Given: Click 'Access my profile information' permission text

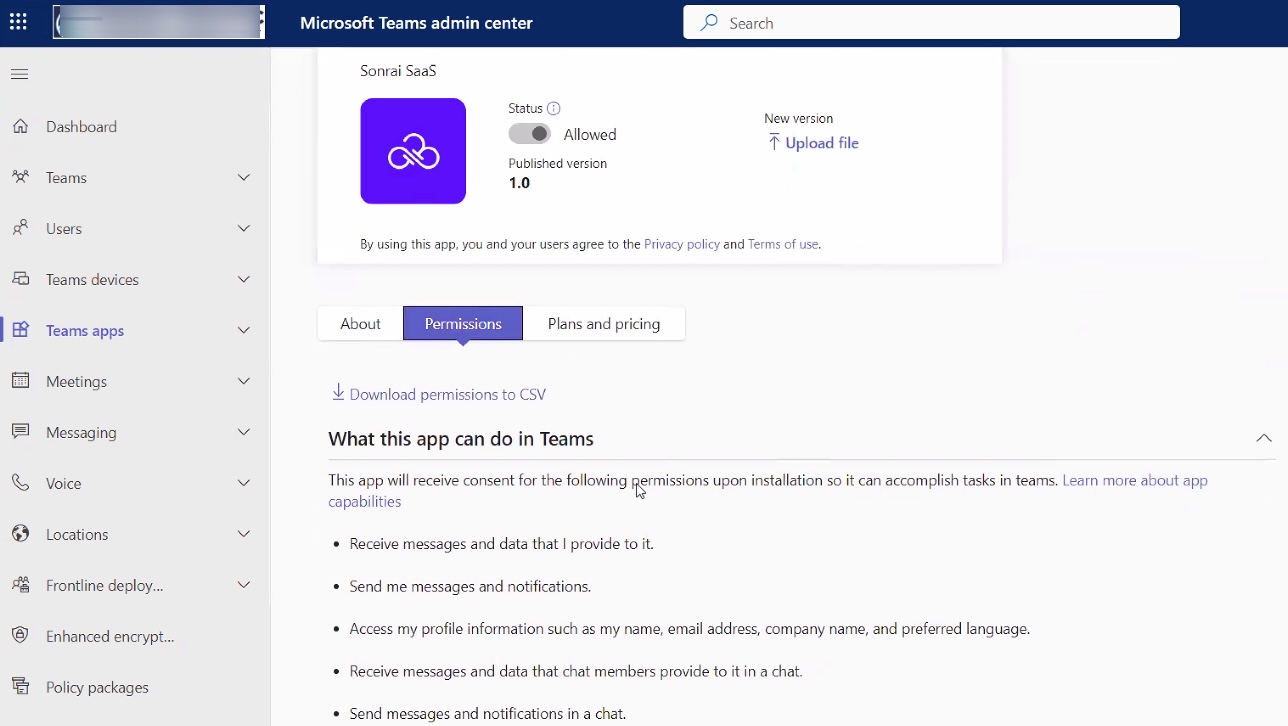Looking at the screenshot, I should (689, 629).
